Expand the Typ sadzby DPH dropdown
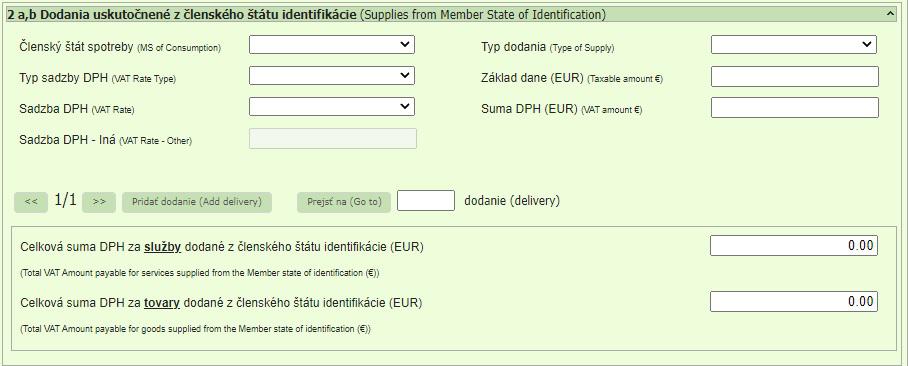The image size is (908, 366). tap(332, 75)
